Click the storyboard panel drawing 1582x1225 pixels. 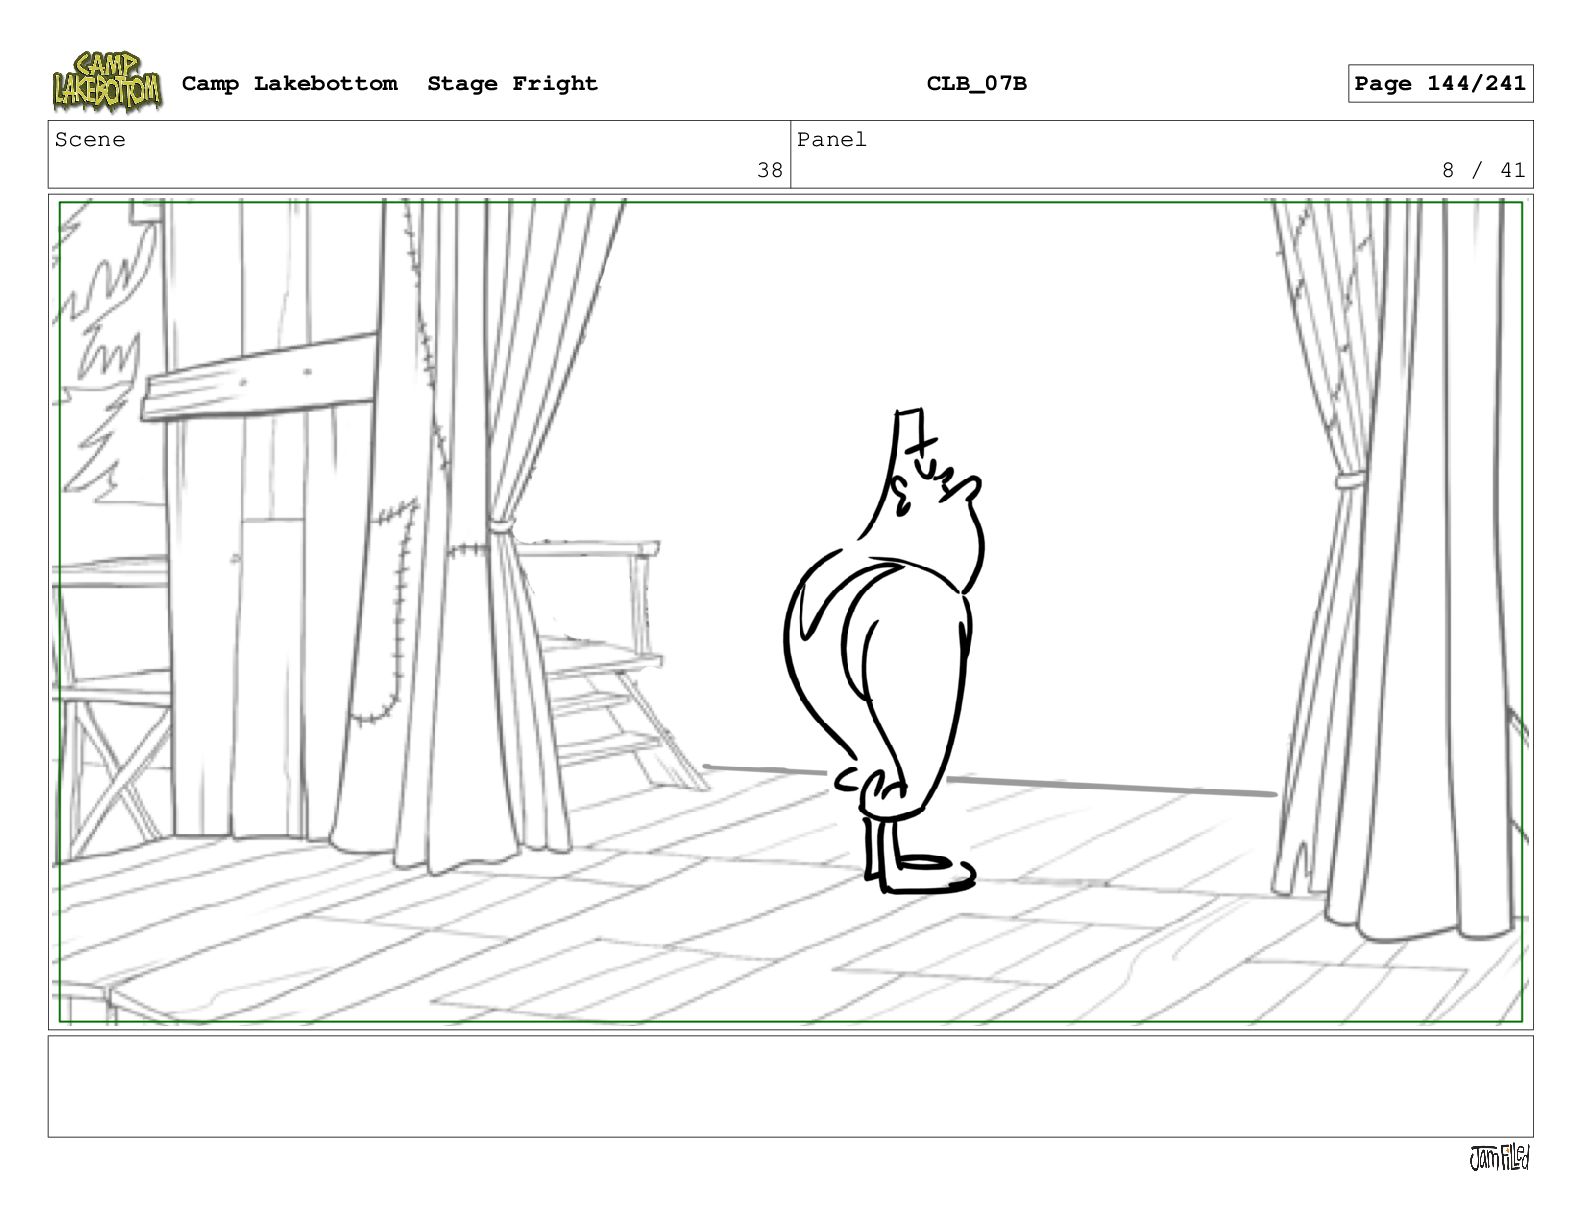[790, 612]
